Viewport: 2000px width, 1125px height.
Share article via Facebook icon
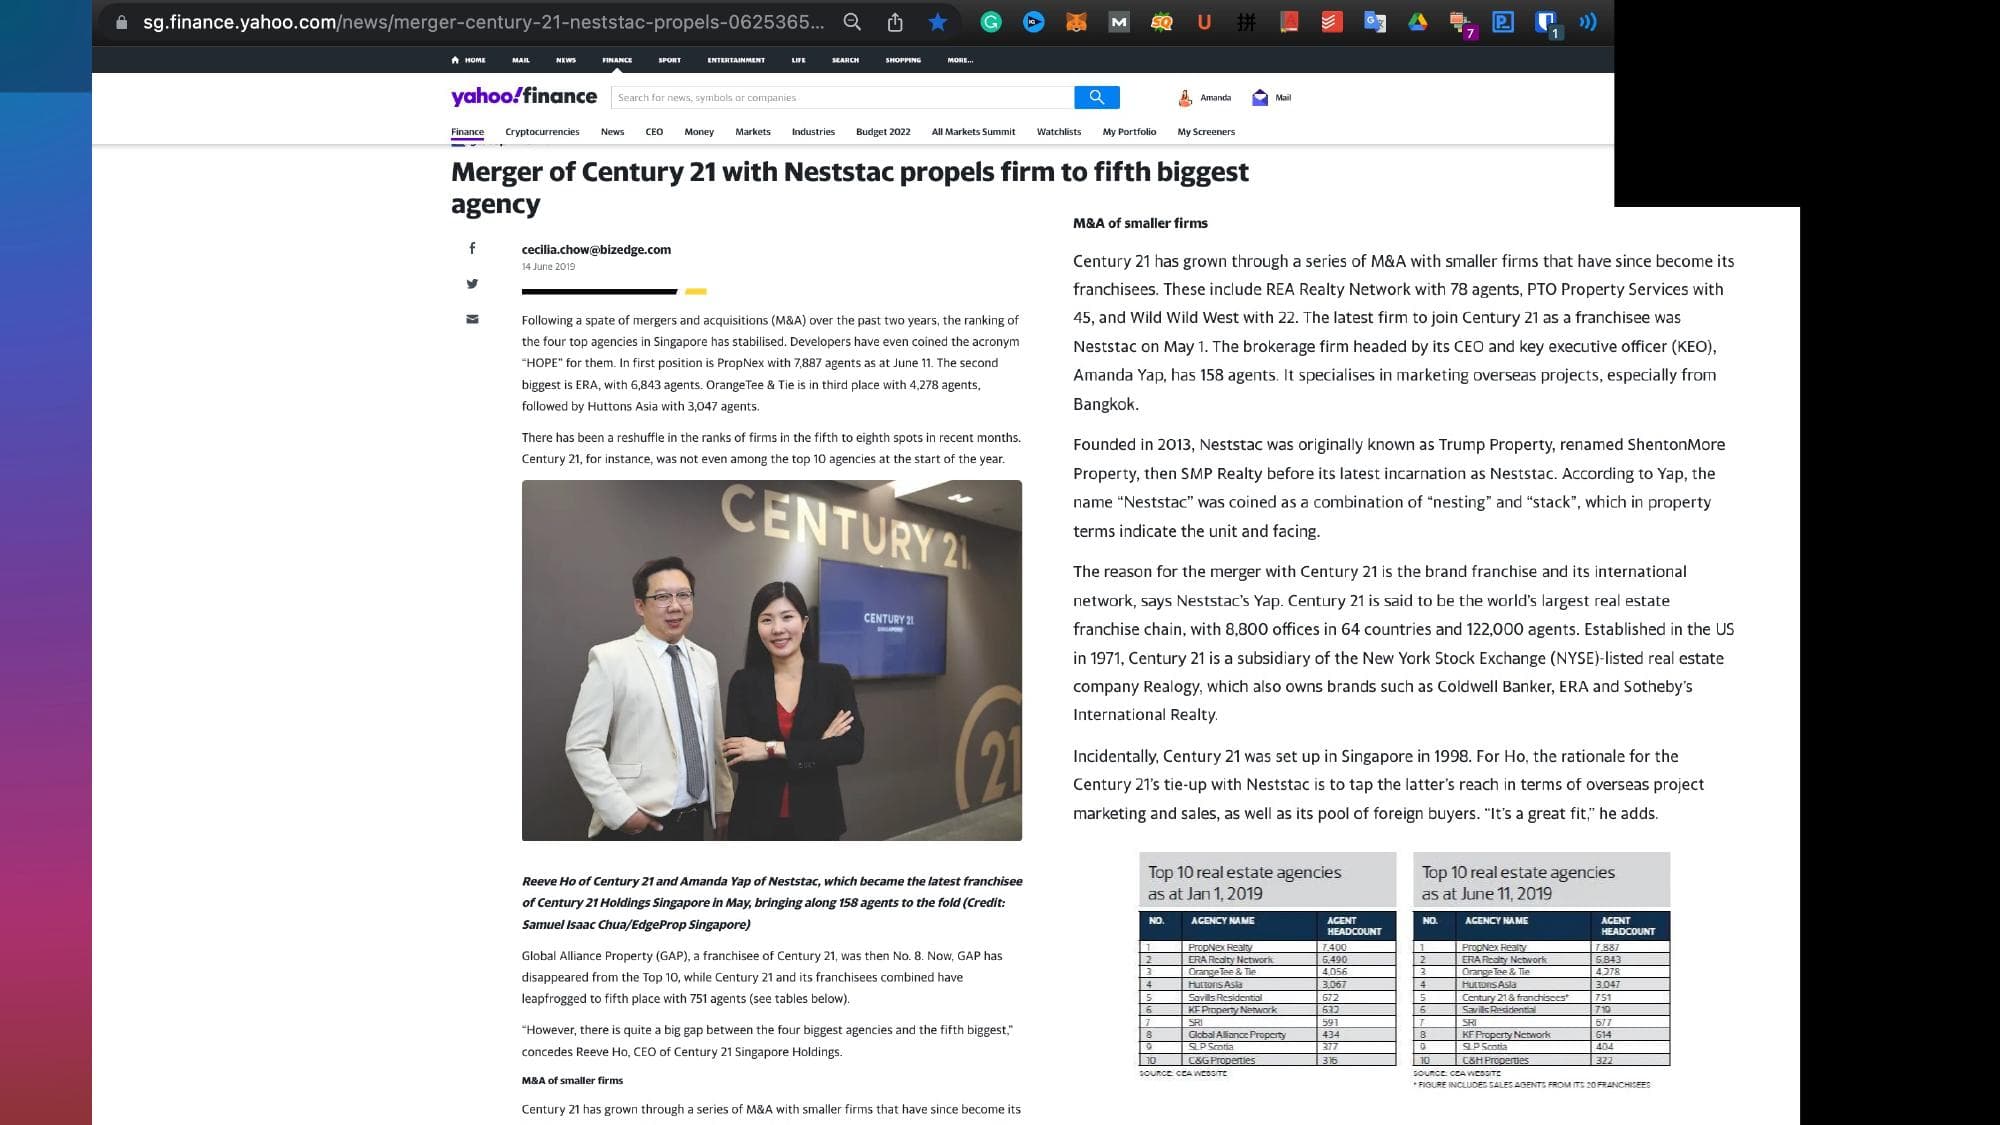472,248
